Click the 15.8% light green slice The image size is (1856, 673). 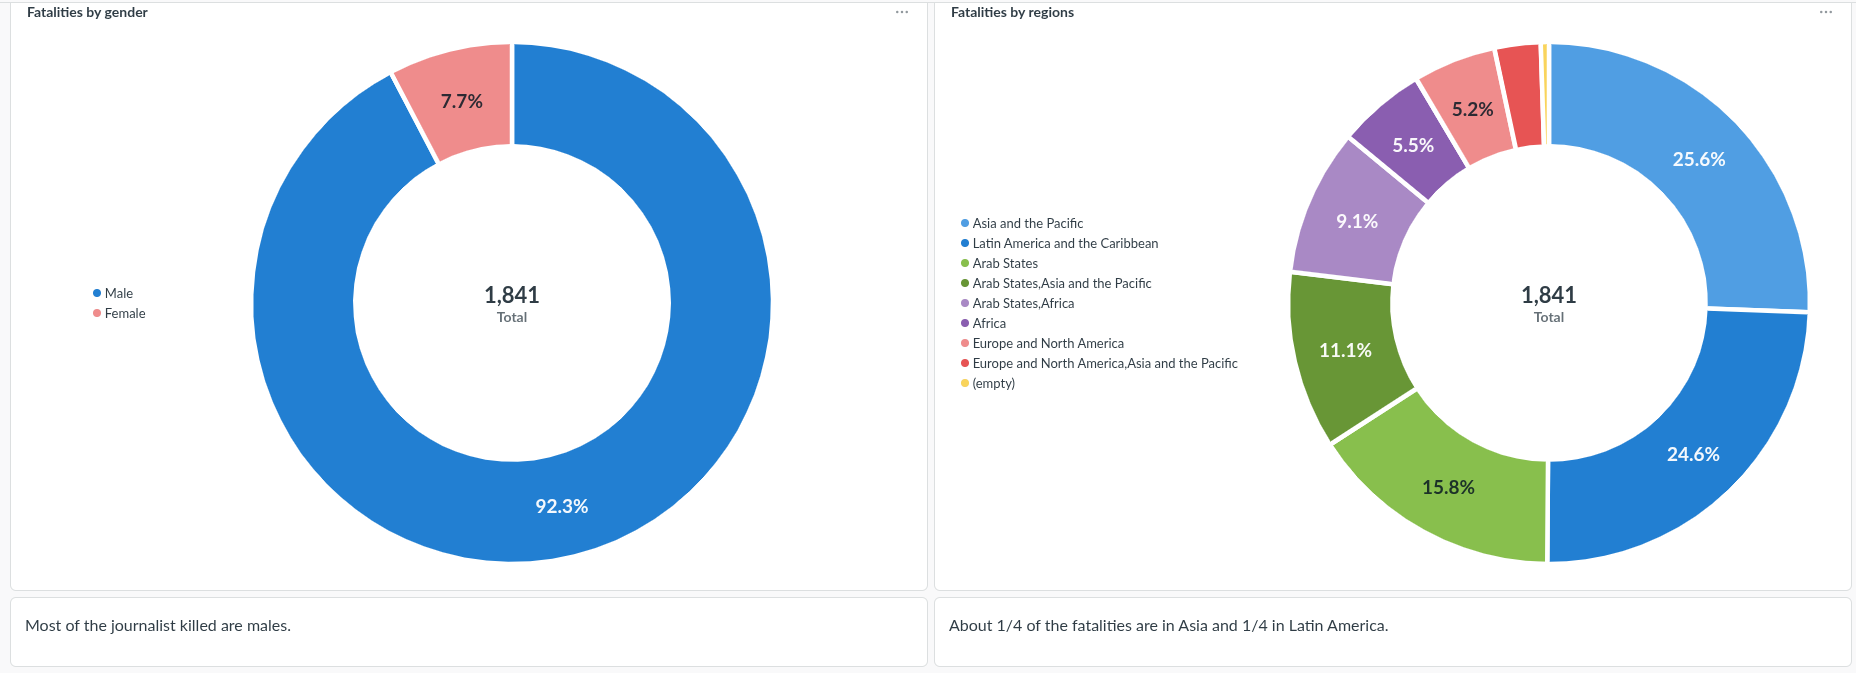click(1448, 487)
